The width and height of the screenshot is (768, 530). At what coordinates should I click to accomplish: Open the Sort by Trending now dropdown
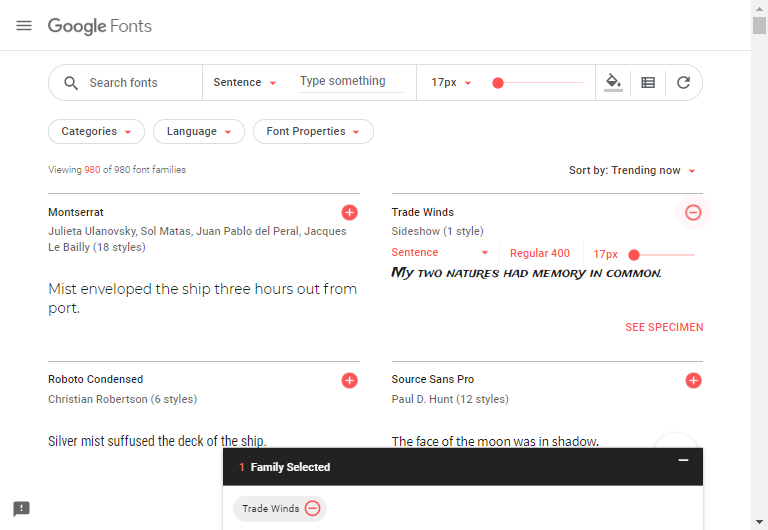click(632, 170)
